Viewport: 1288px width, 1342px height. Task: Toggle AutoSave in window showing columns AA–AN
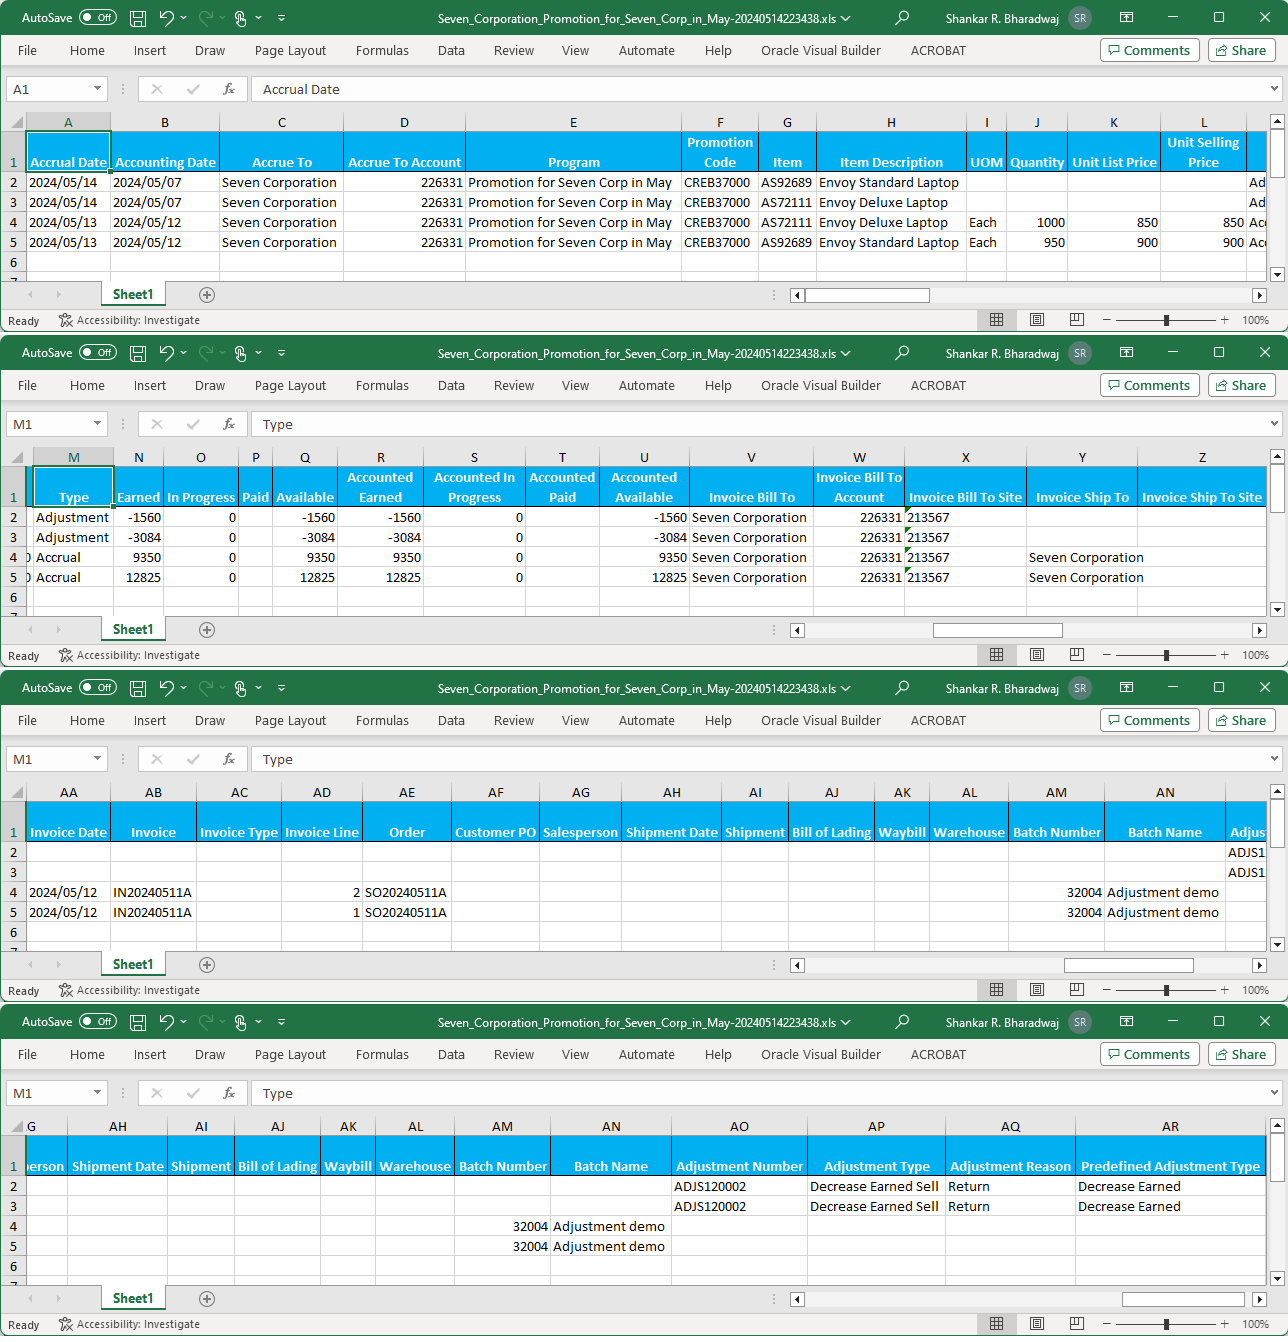[x=98, y=688]
